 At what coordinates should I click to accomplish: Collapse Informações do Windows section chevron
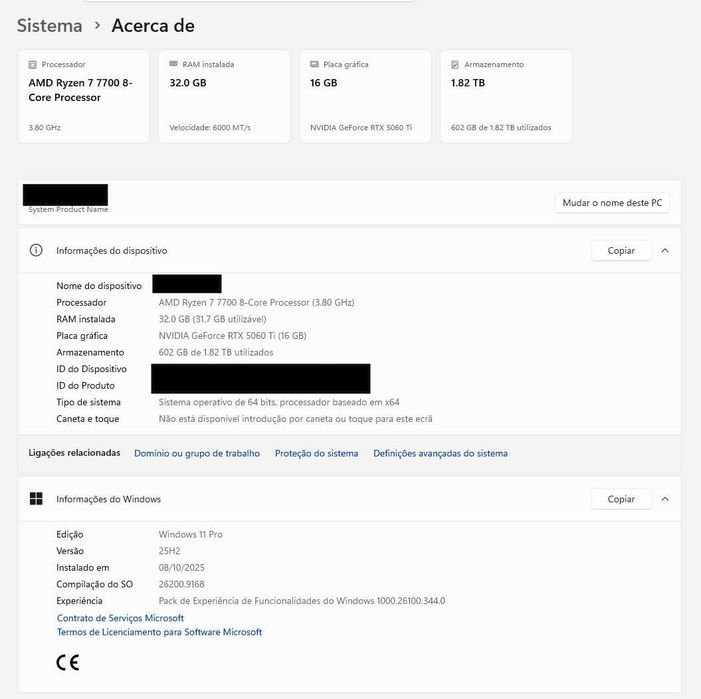click(665, 499)
